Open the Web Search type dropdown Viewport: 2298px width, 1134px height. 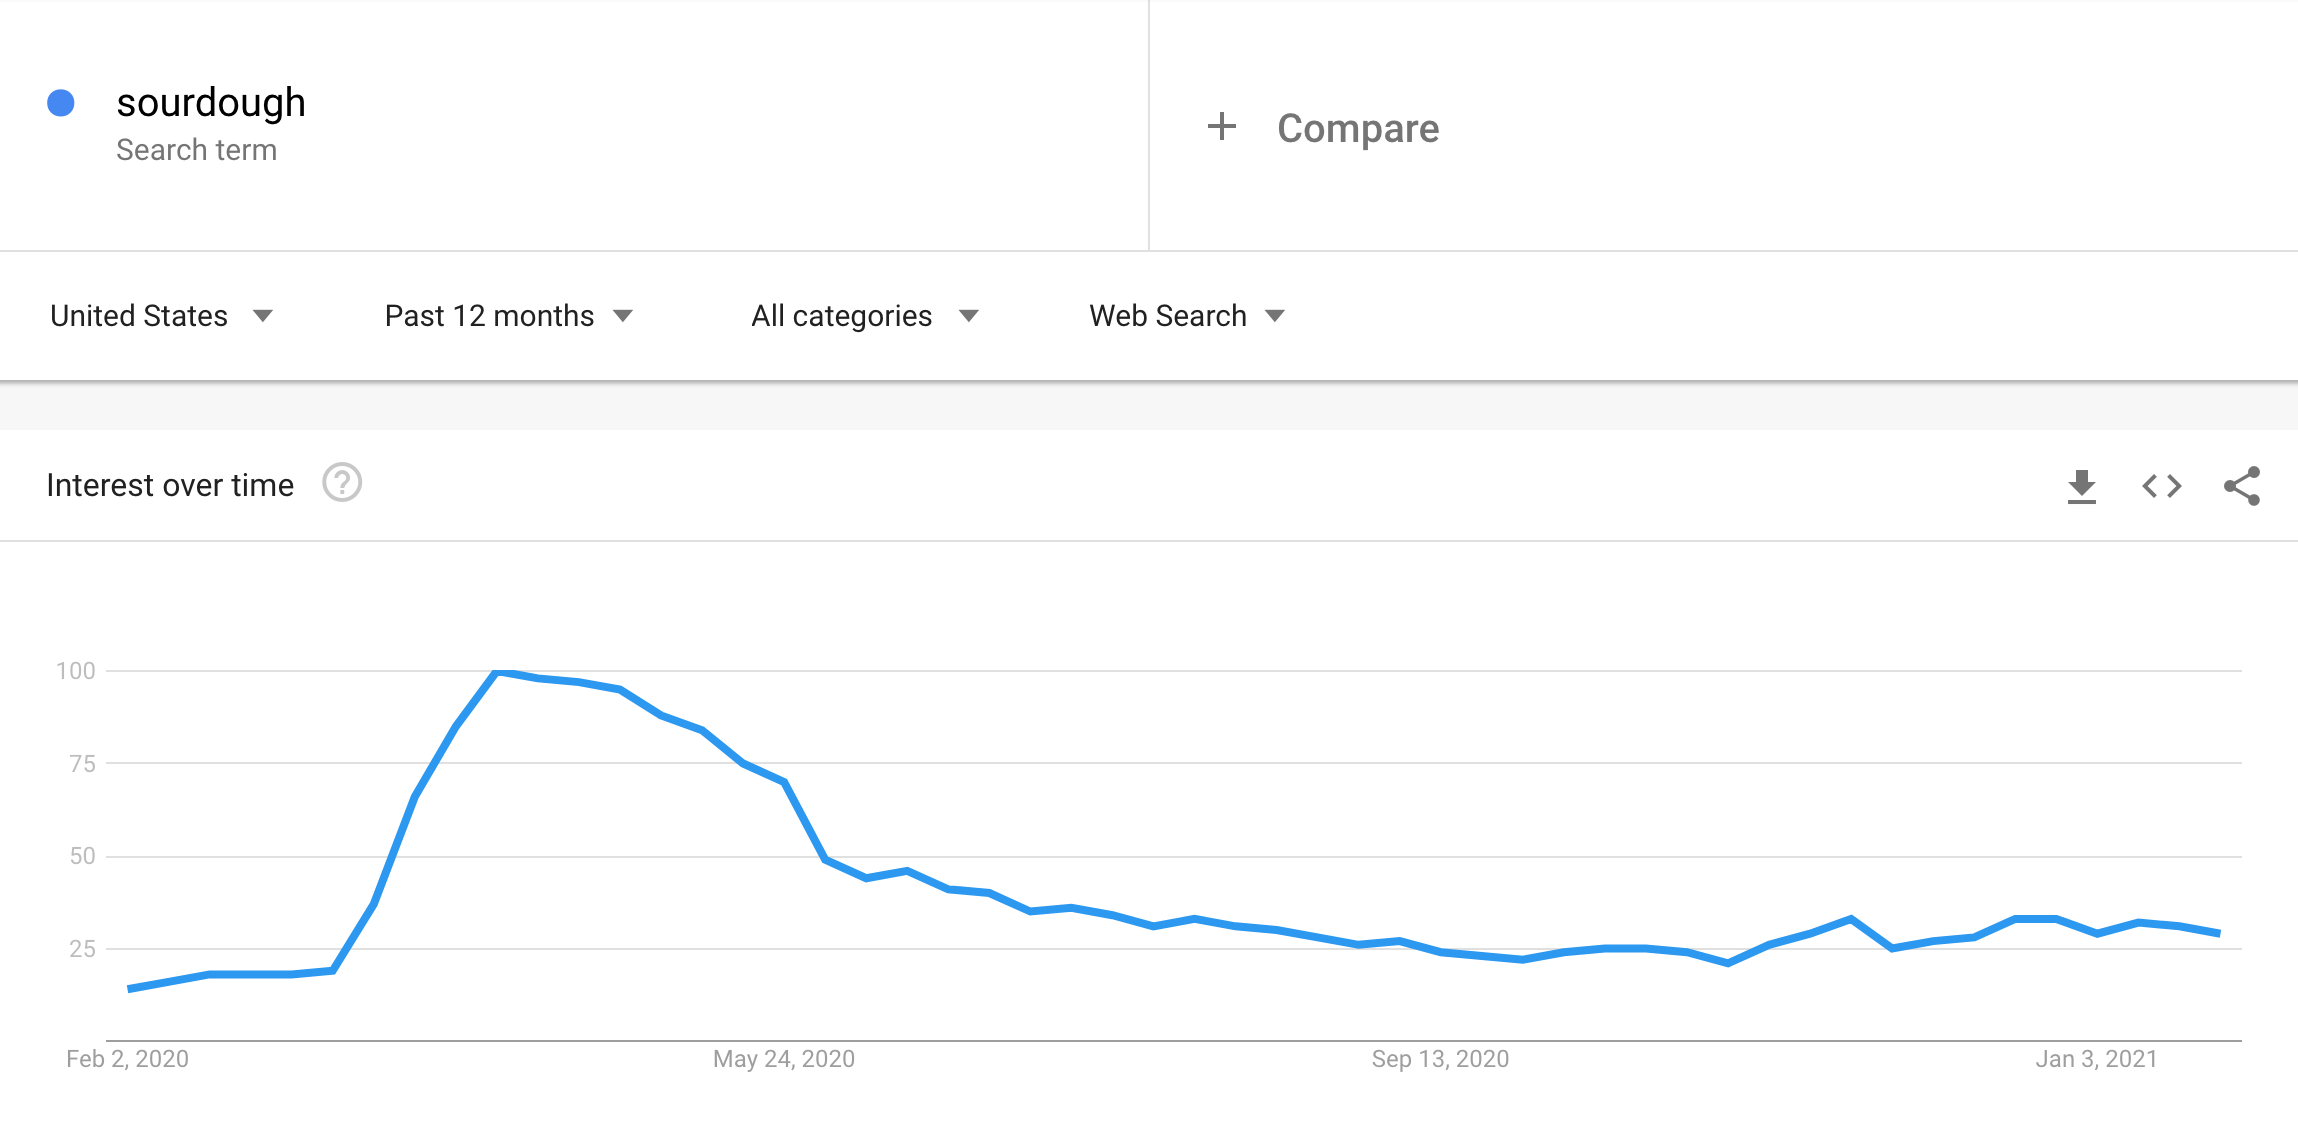click(1187, 316)
